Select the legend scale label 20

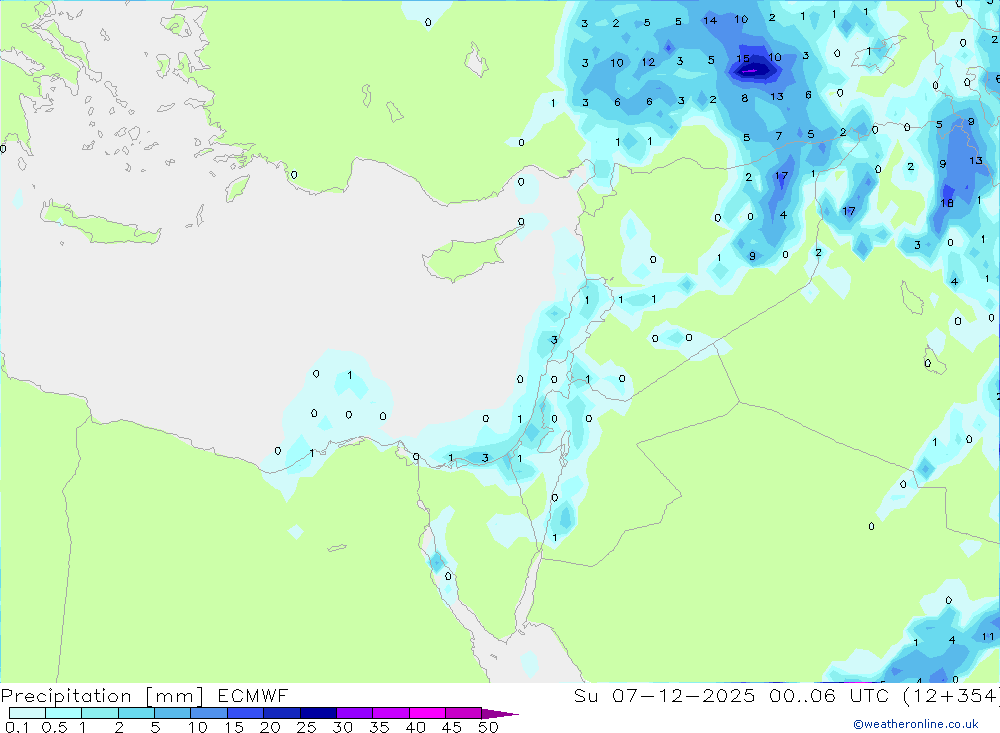click(x=270, y=727)
